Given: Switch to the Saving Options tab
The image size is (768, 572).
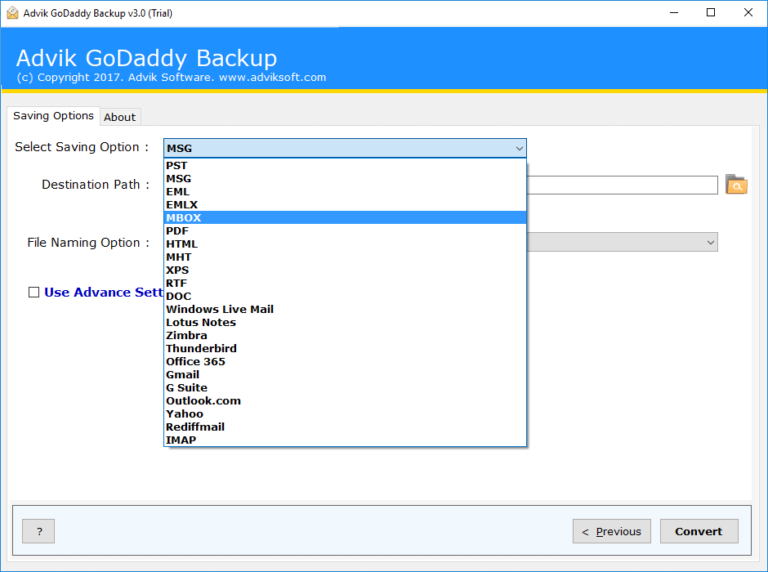Looking at the screenshot, I should coord(53,116).
